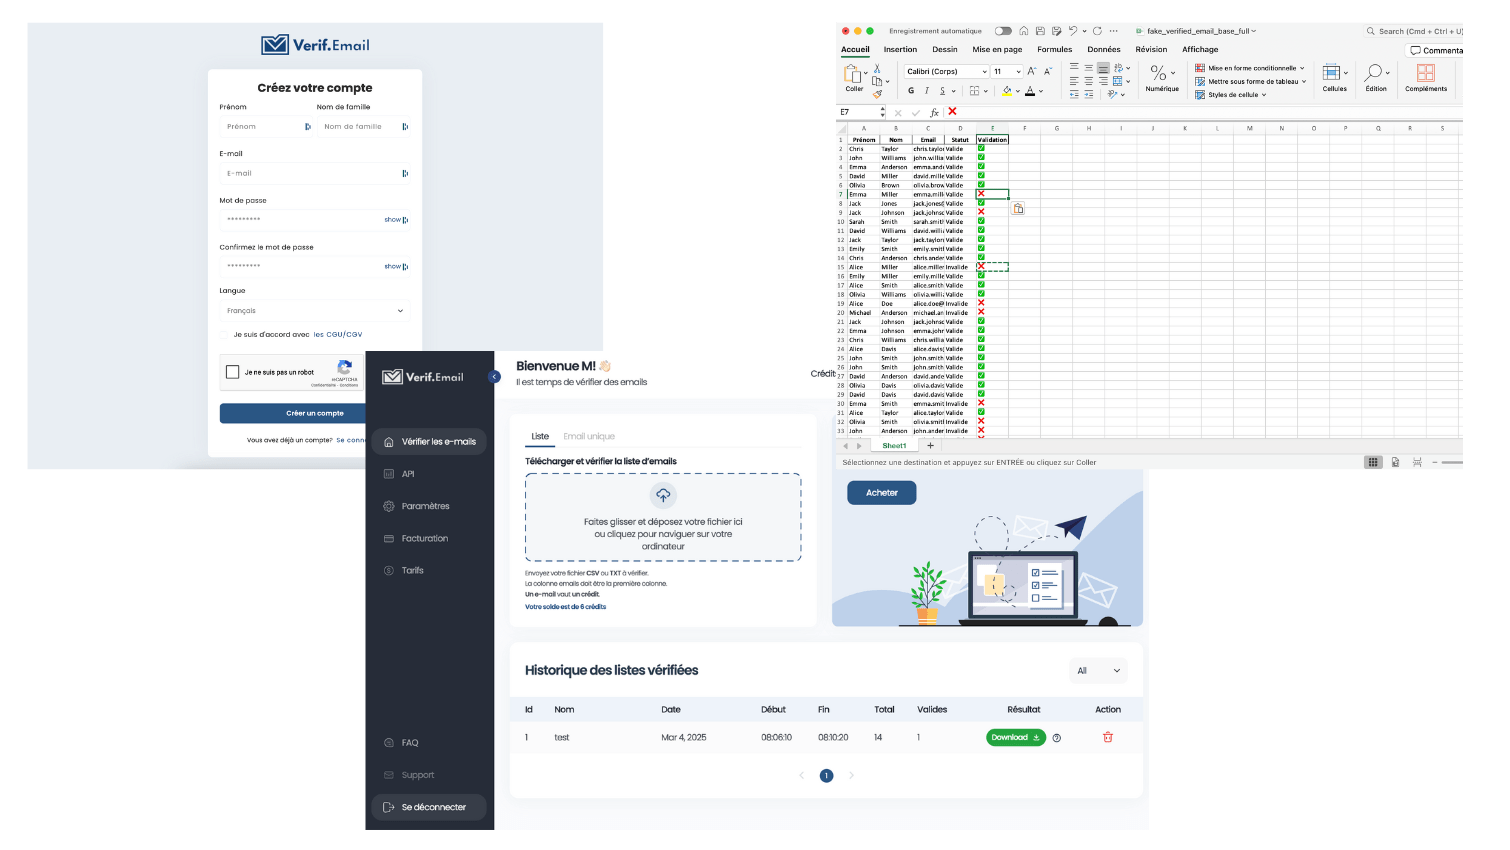Delete the test list with trash icon
1510x850 pixels.
pyautogui.click(x=1107, y=737)
